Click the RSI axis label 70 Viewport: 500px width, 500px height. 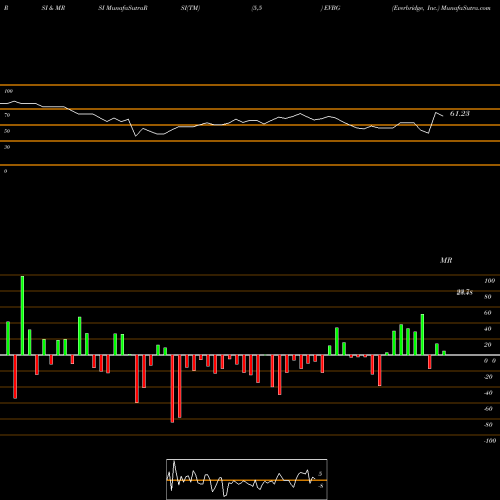point(7,115)
